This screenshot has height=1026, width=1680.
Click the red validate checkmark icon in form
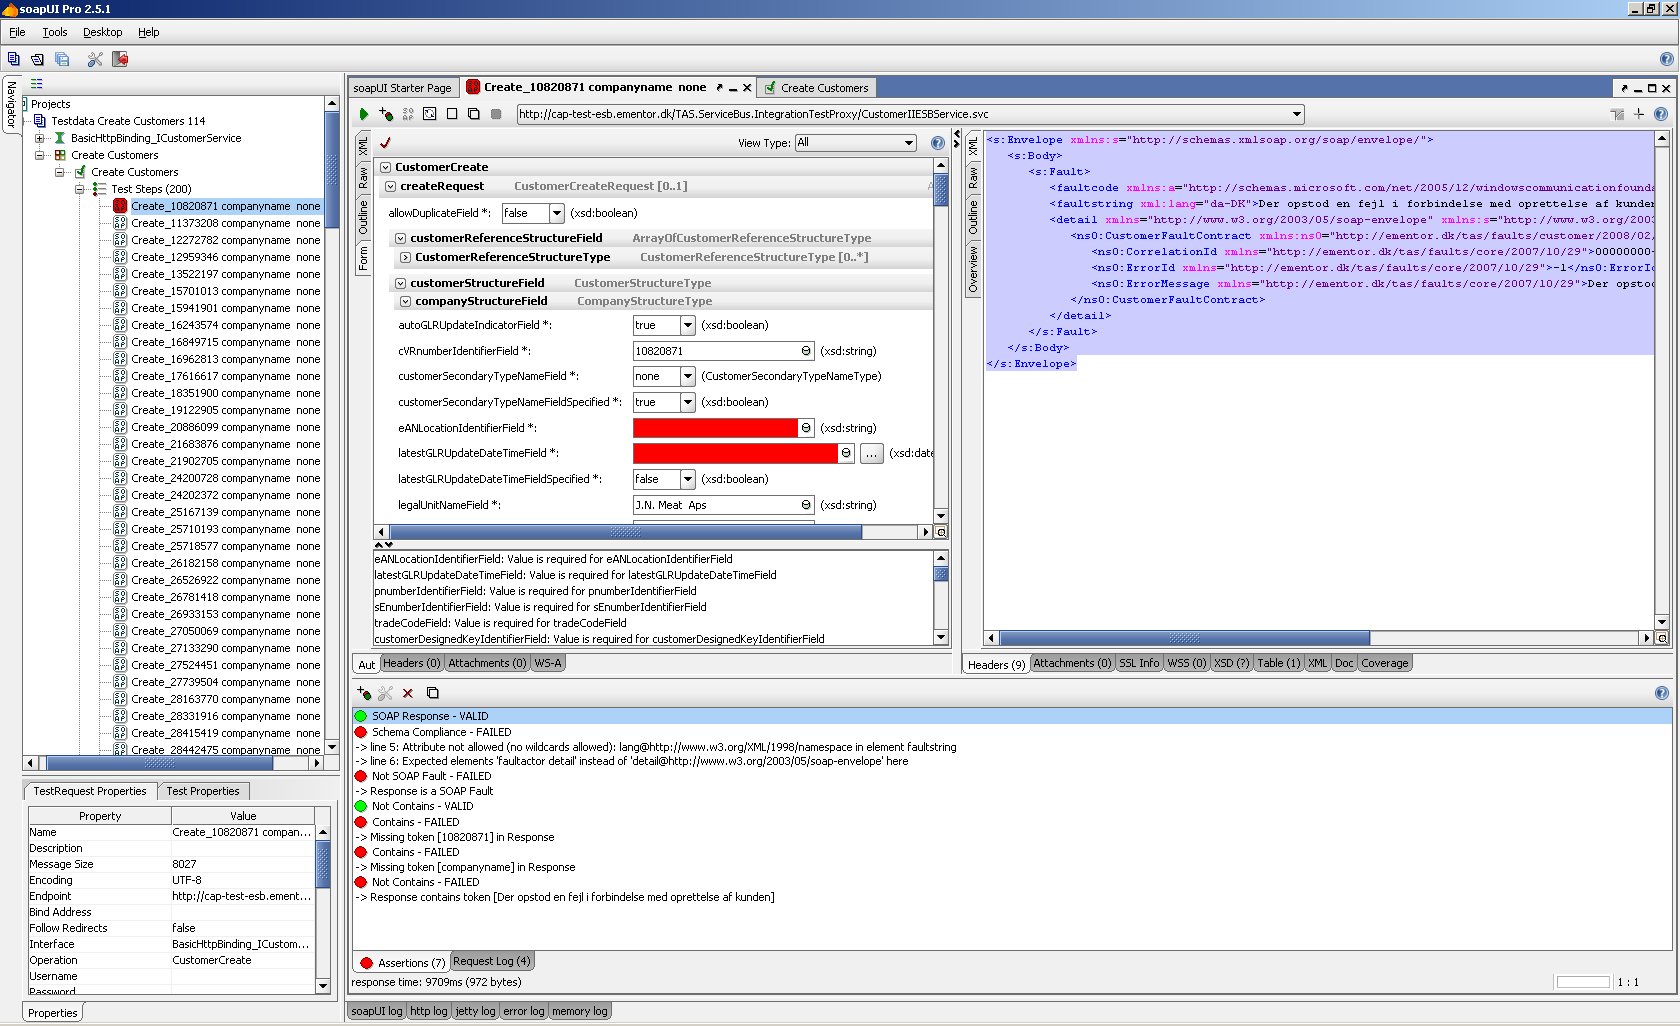point(385,143)
